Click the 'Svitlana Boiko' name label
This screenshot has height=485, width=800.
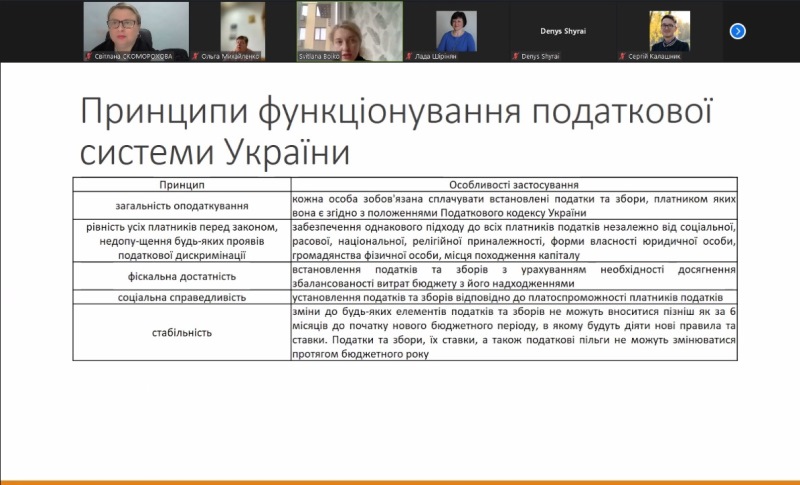319,57
